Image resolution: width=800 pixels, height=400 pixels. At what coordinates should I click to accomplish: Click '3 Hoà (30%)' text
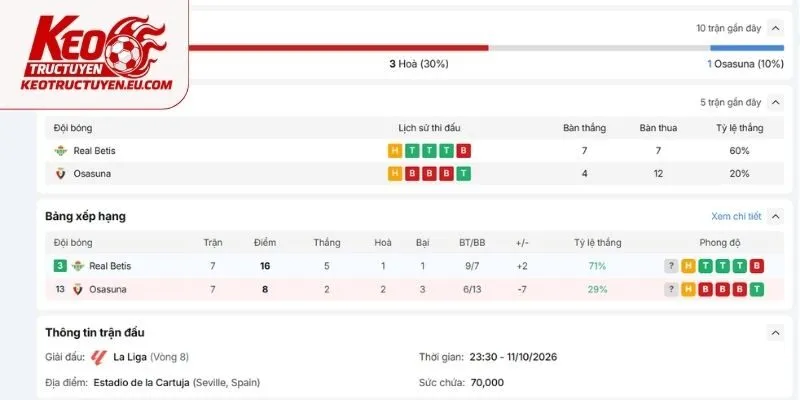coord(419,64)
